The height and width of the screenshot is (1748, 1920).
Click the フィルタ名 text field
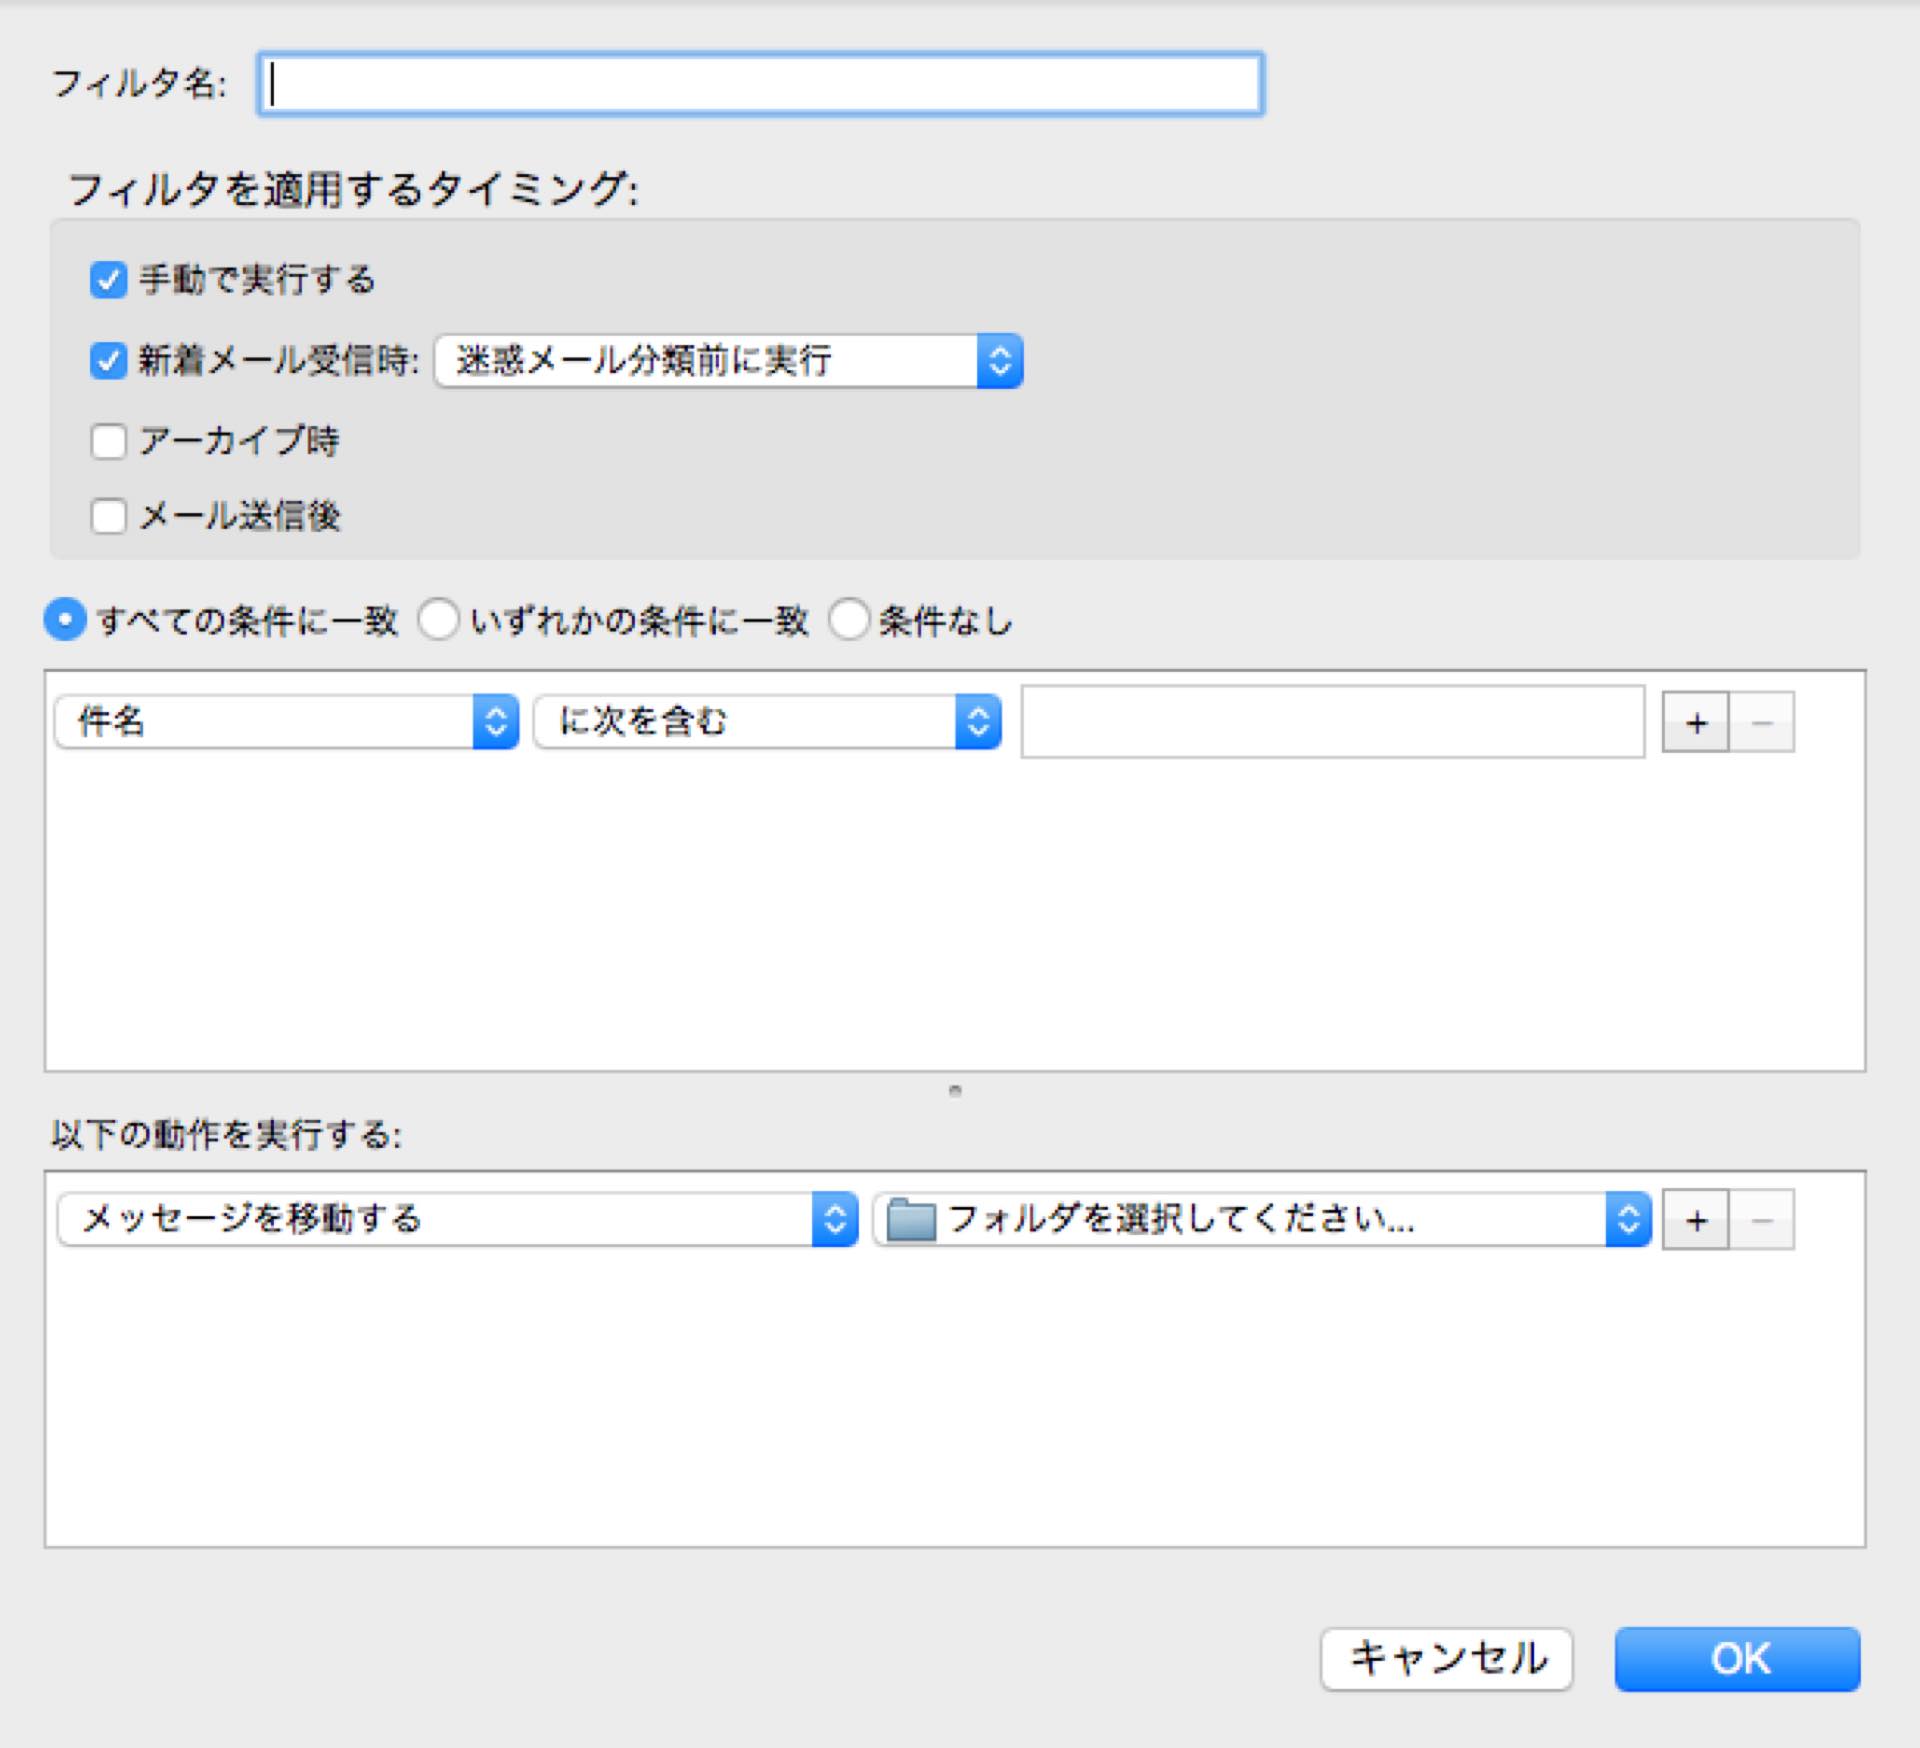tap(760, 85)
